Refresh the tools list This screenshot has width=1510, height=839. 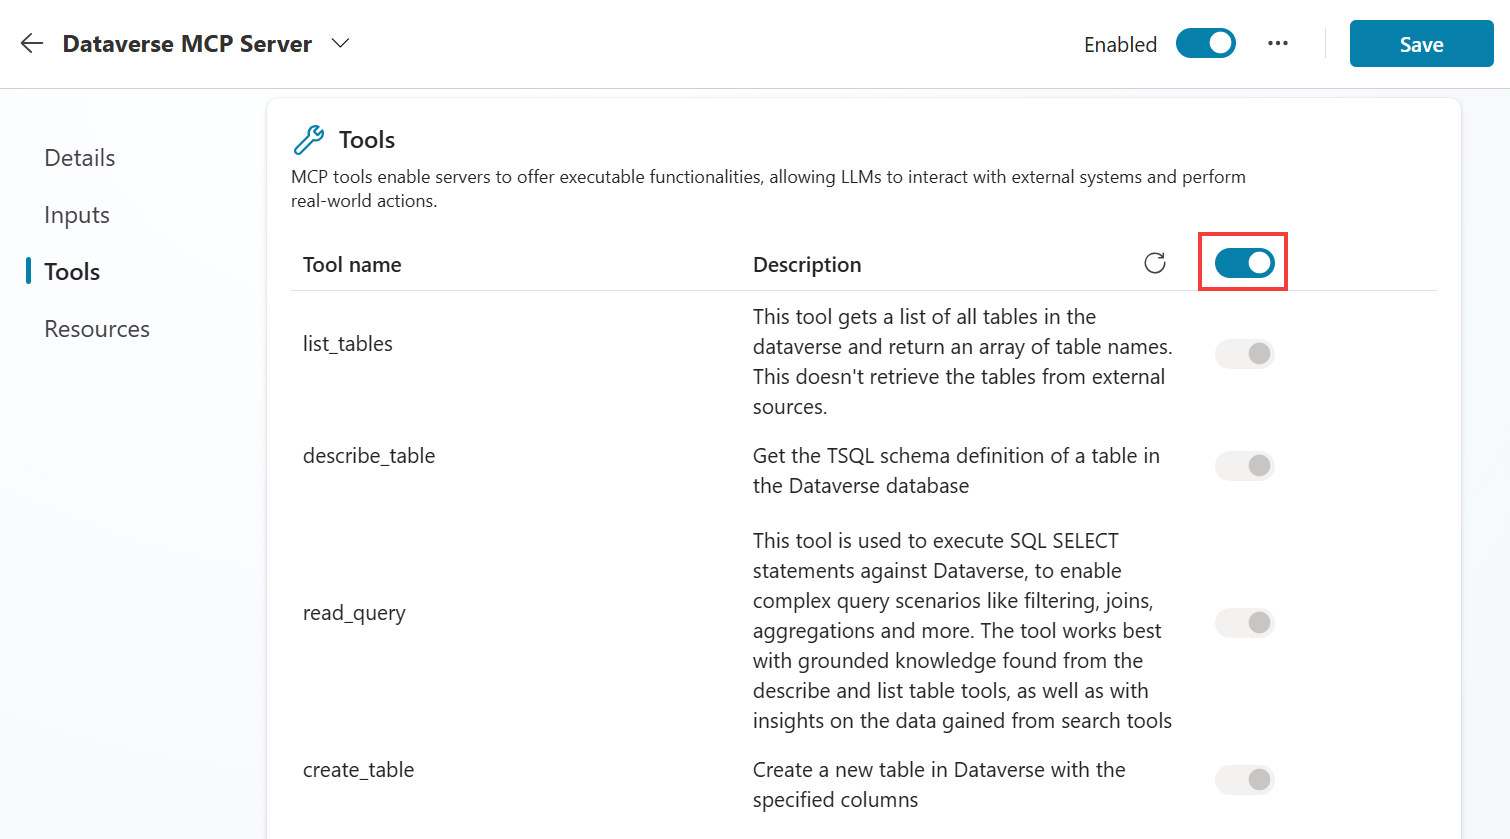[1155, 262]
